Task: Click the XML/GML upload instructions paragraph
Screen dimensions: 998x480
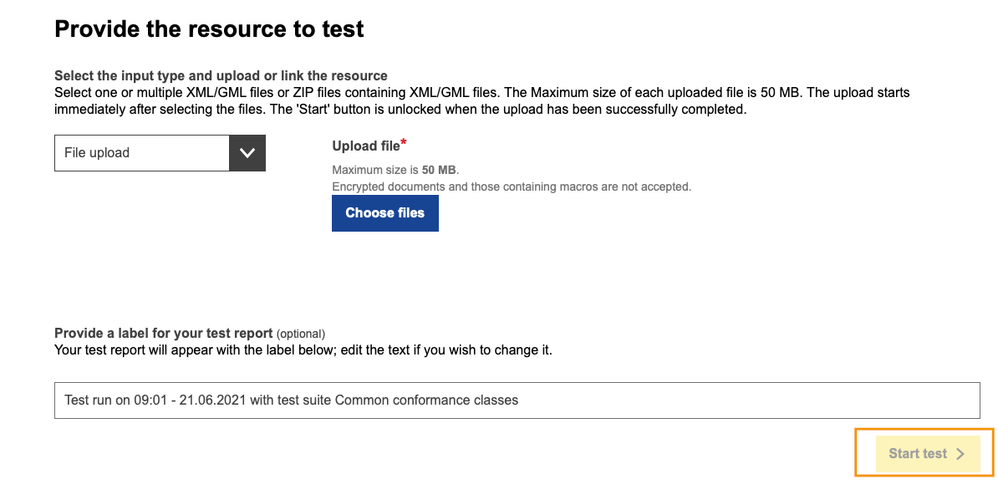Action: [x=480, y=101]
